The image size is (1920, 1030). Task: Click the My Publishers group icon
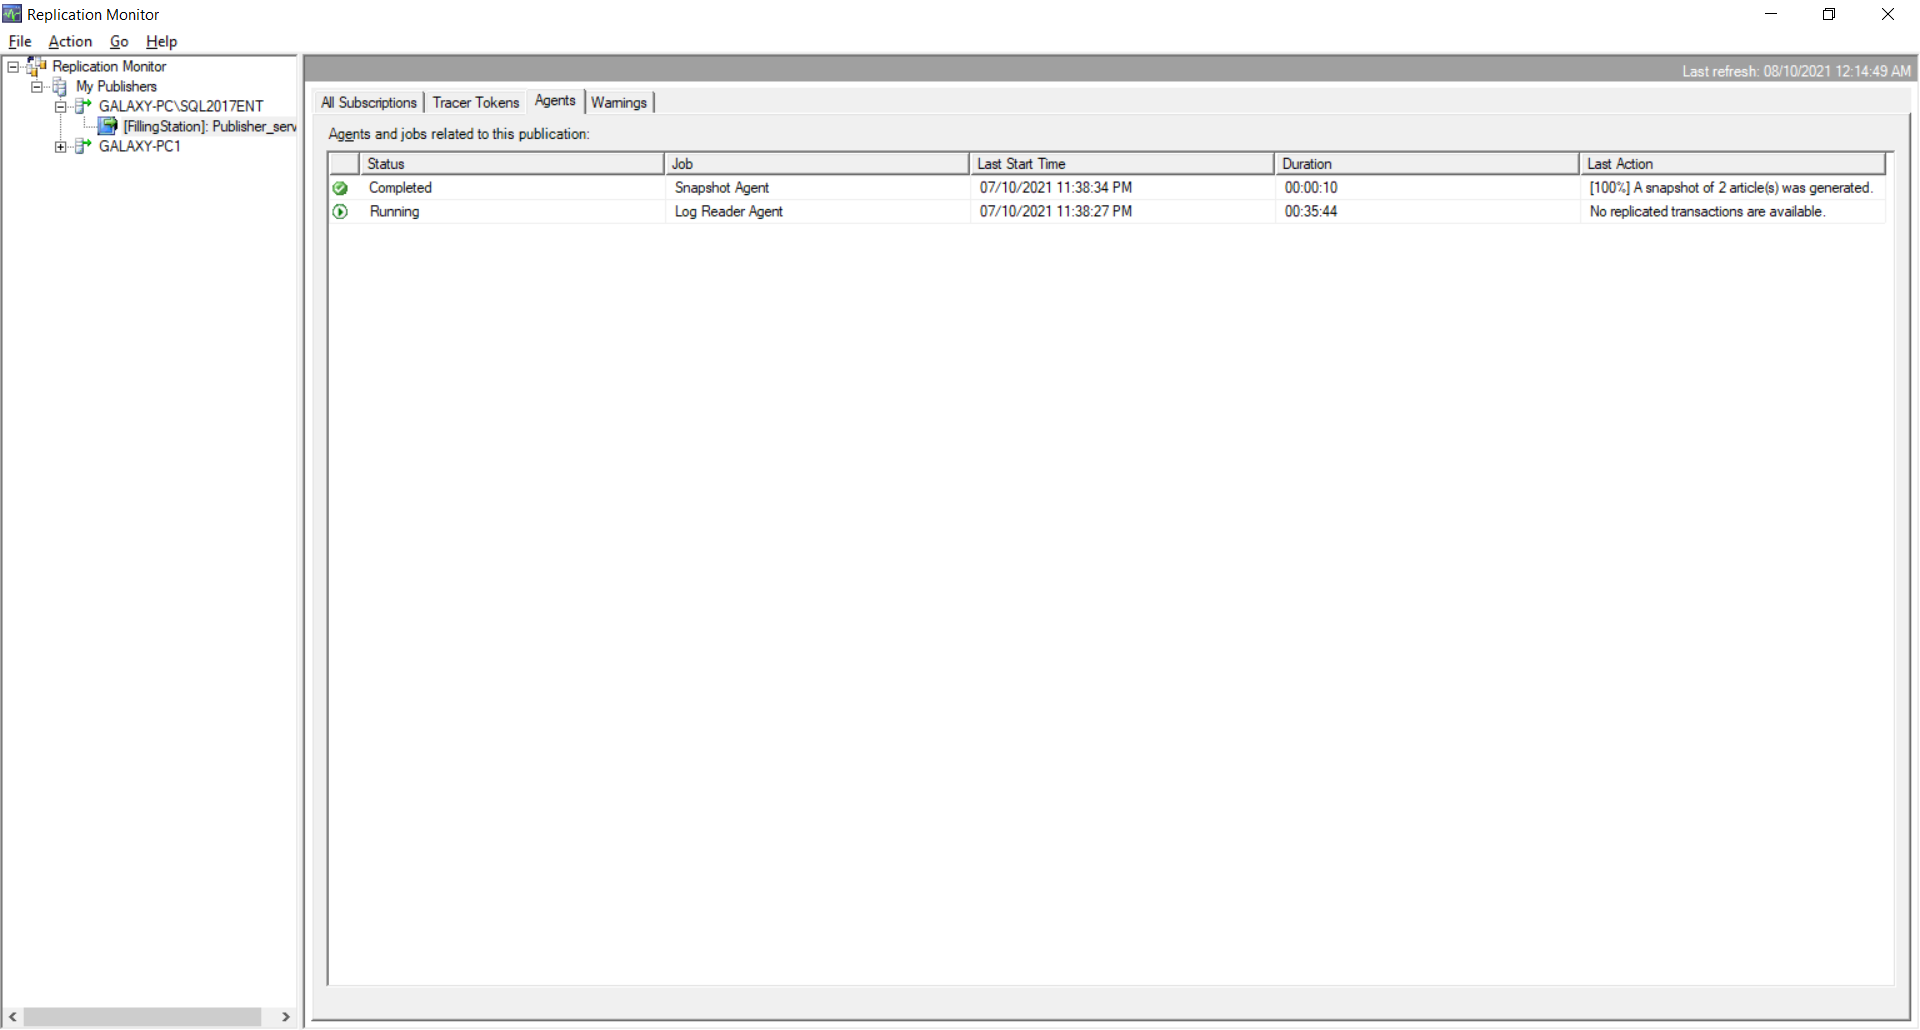click(60, 87)
